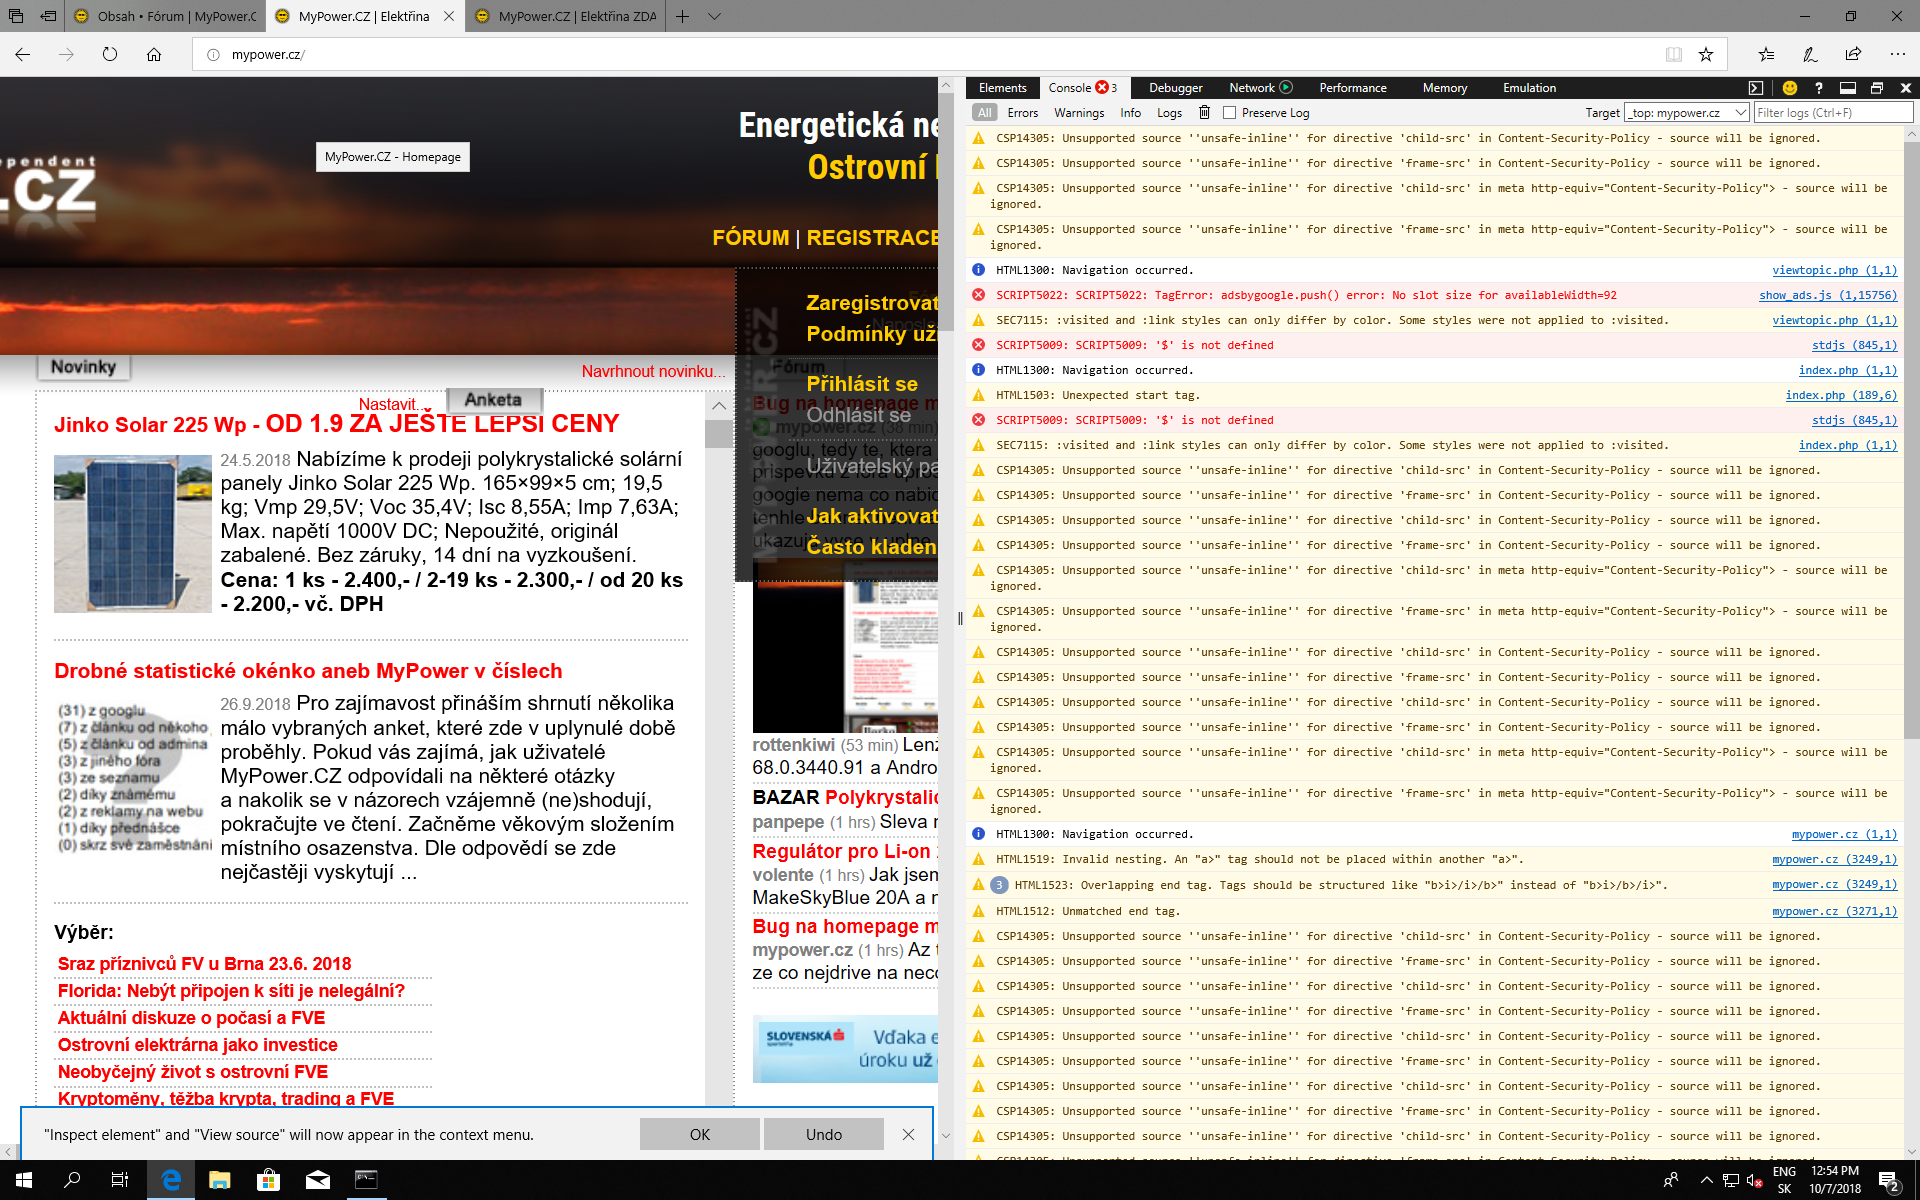1920x1200 pixels.
Task: Toggle the Logs console filter
Action: coord(1169,113)
